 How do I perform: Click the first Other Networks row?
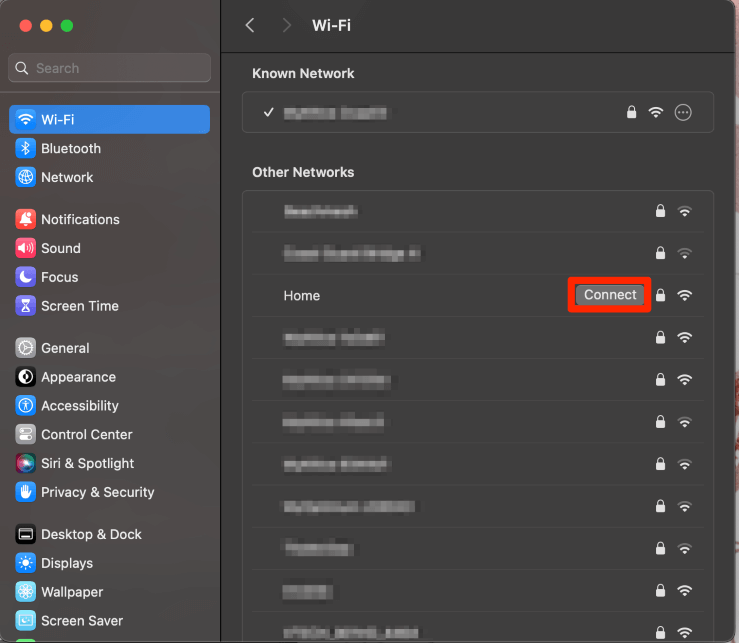click(x=478, y=211)
